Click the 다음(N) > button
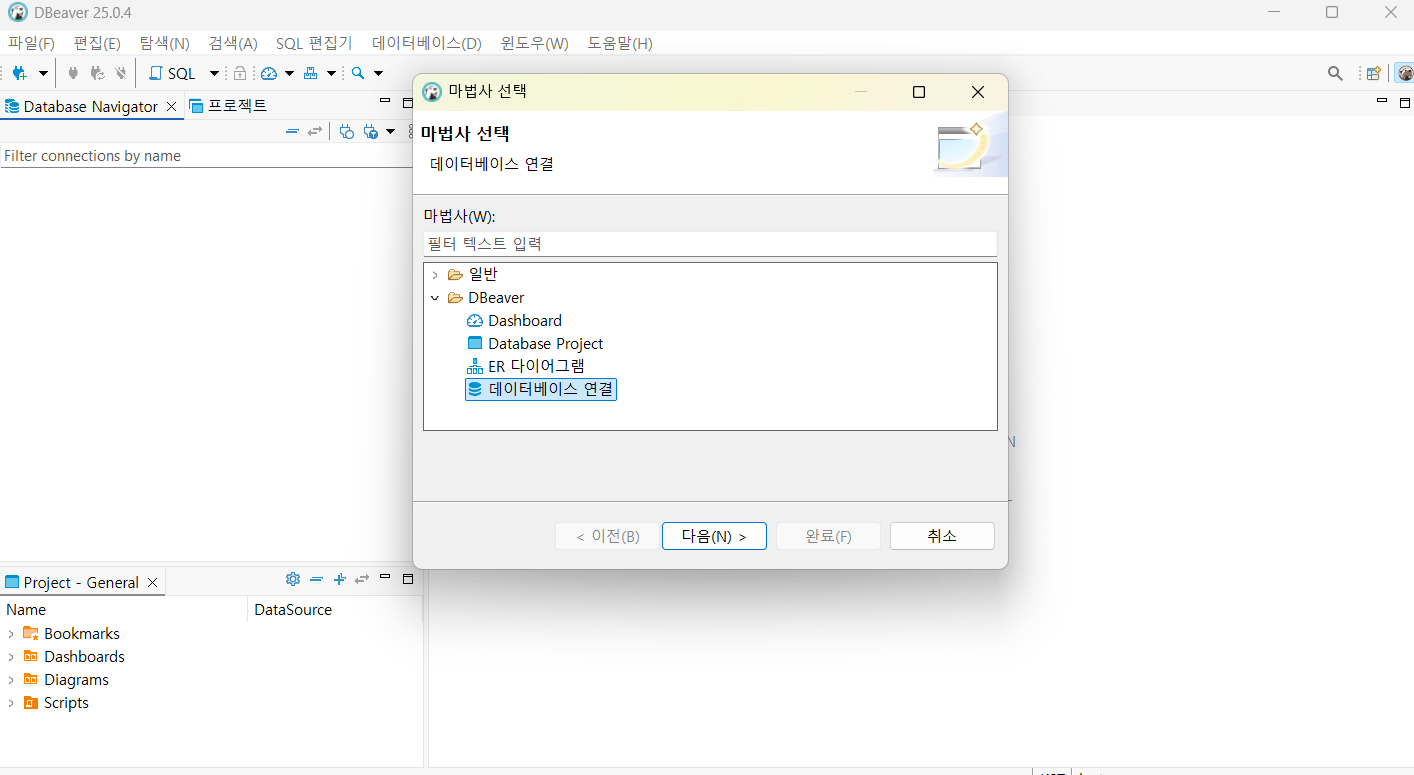This screenshot has height=775, width=1414. point(714,536)
